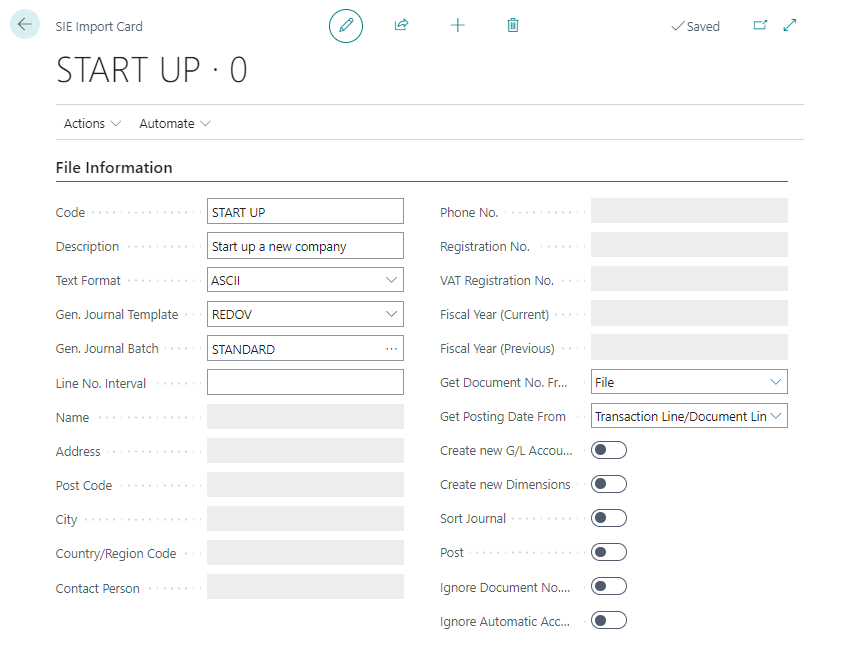Image resolution: width=858 pixels, height=661 pixels.
Task: Click the share icon
Action: [402, 25]
